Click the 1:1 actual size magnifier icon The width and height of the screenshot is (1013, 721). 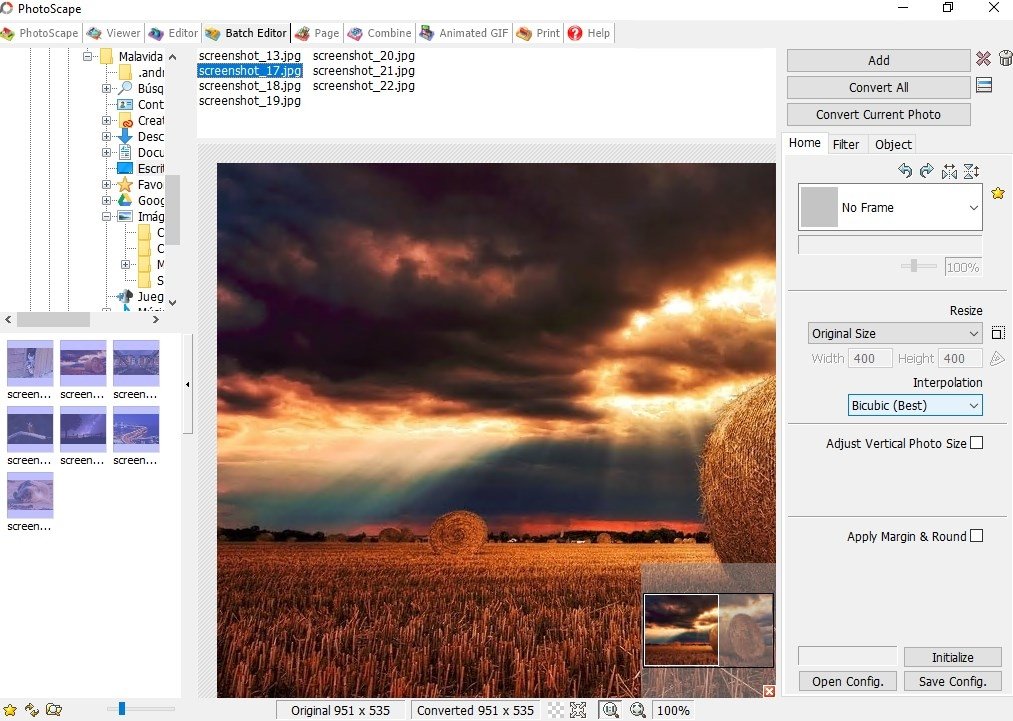[610, 710]
